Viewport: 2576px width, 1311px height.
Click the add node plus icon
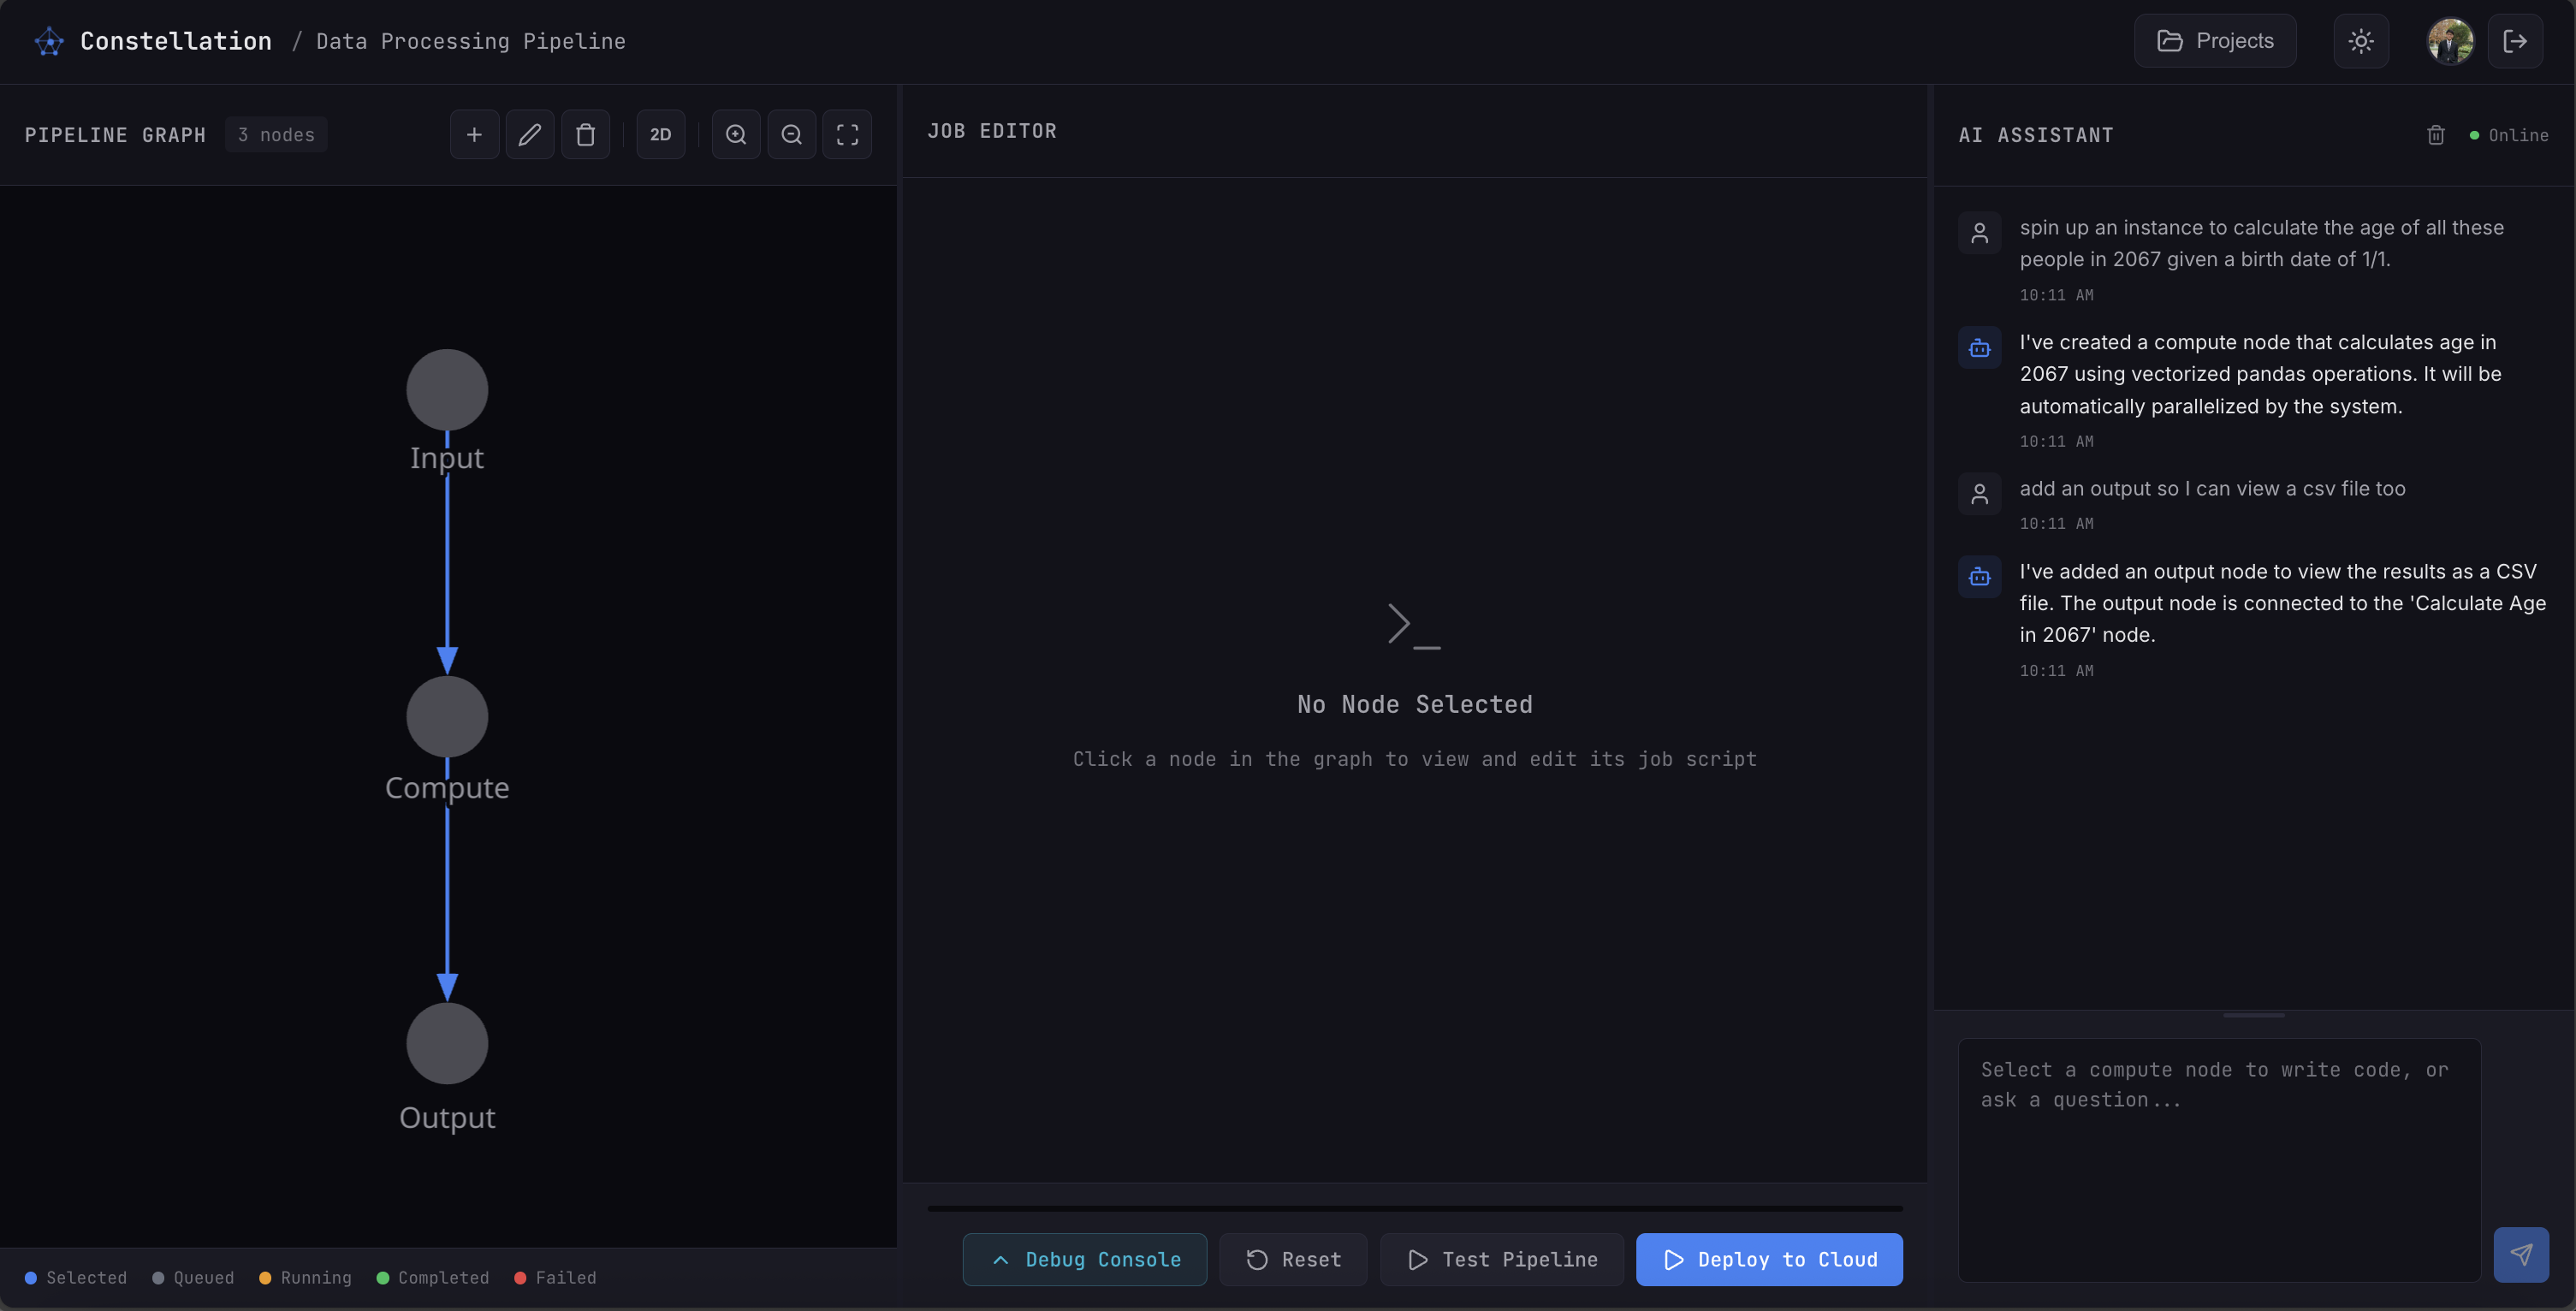tap(474, 135)
